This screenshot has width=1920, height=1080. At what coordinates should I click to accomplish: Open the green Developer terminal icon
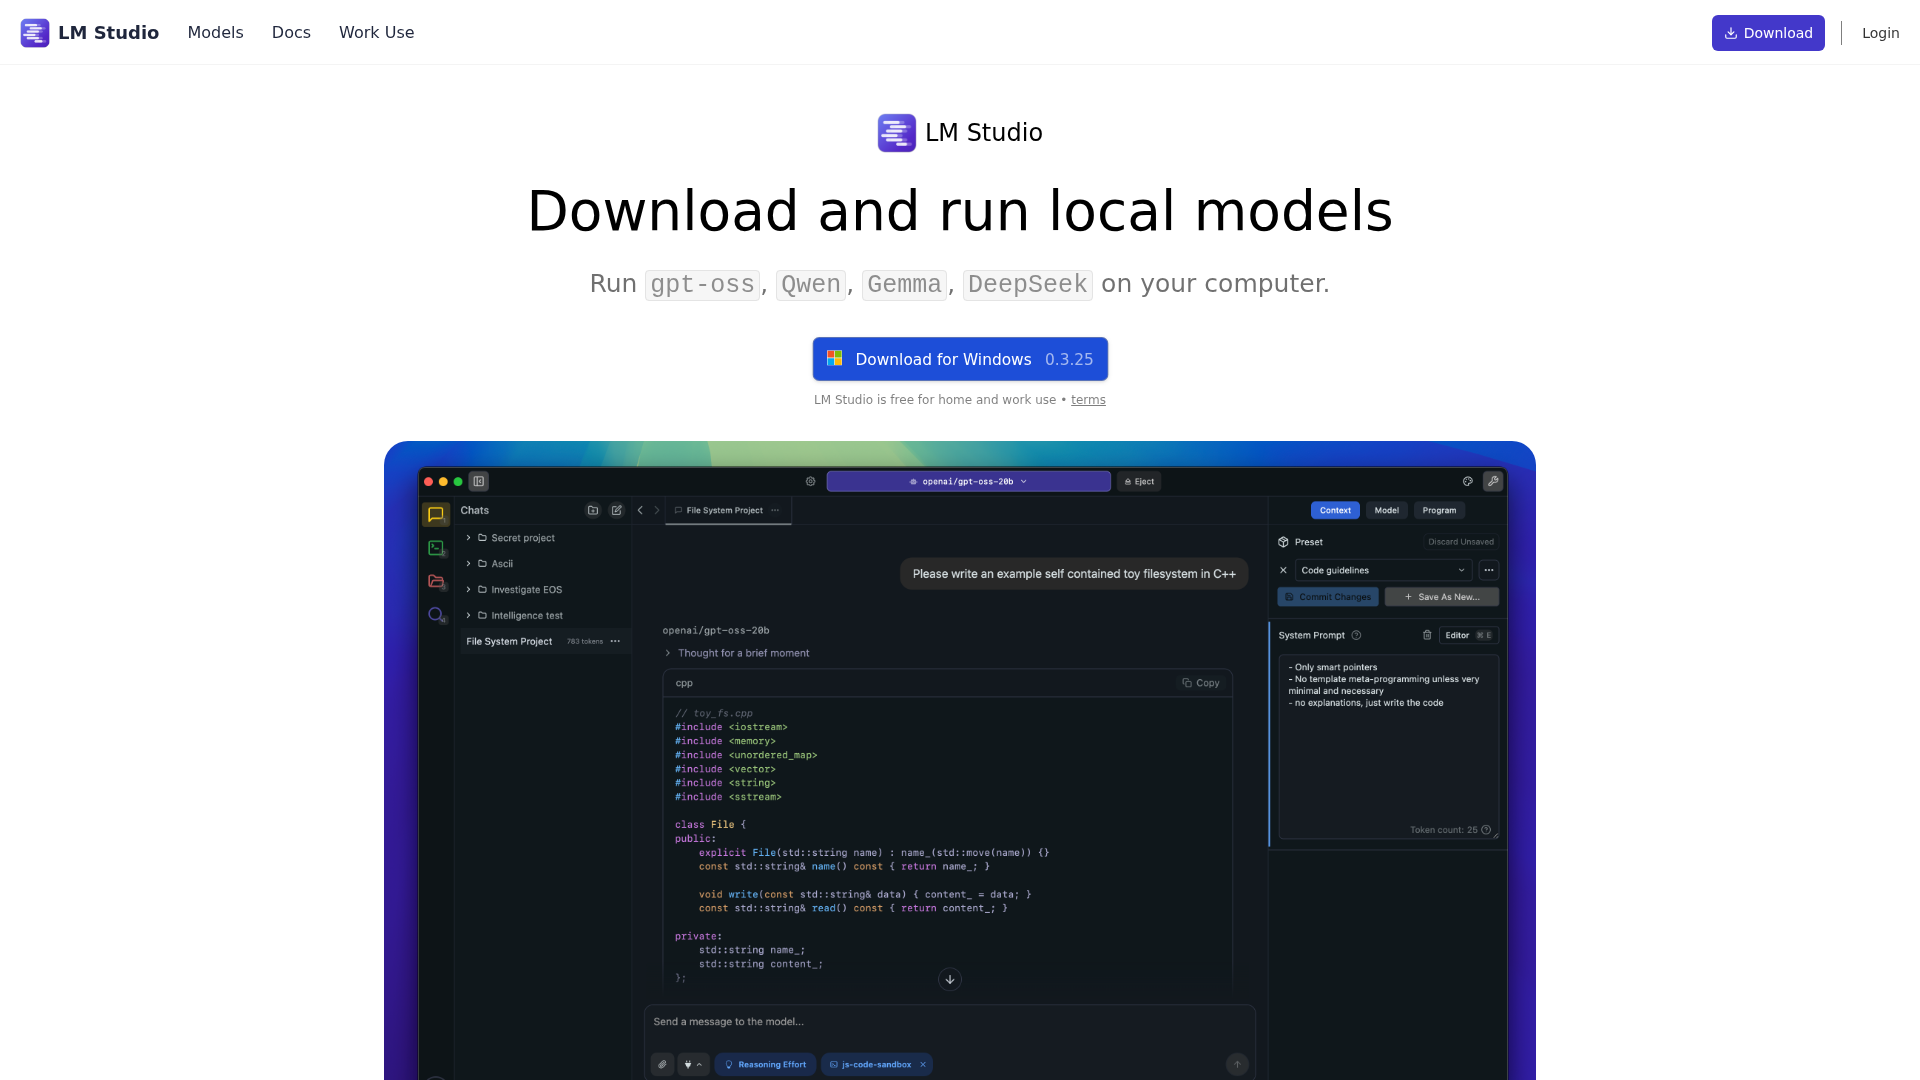pos(435,548)
